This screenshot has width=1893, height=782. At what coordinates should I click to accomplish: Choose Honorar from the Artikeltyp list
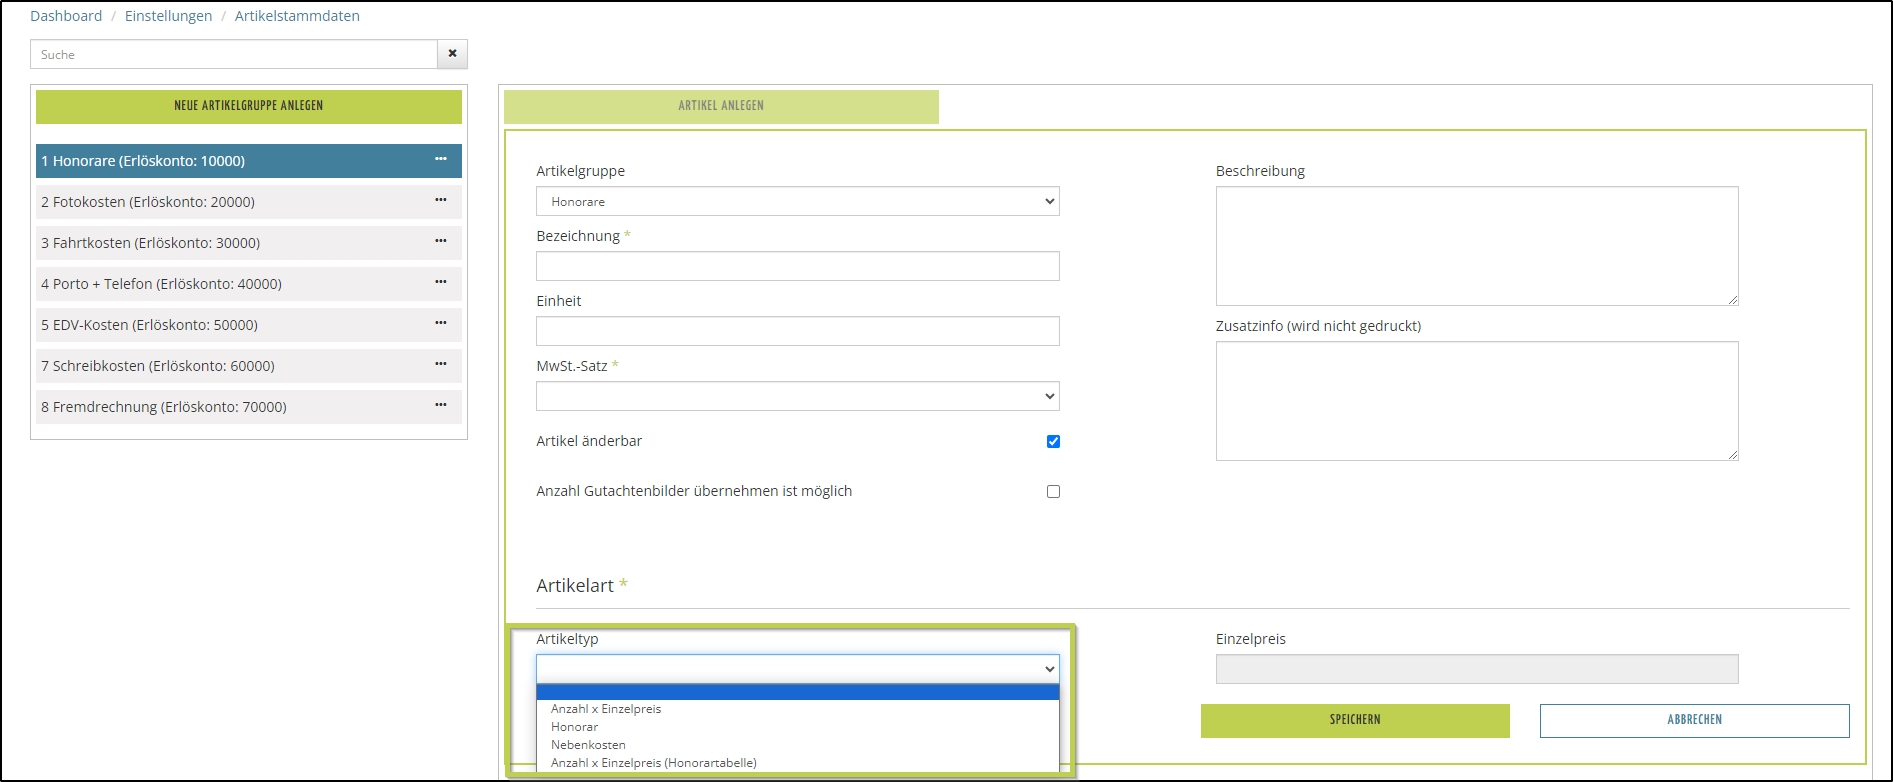[x=575, y=727]
